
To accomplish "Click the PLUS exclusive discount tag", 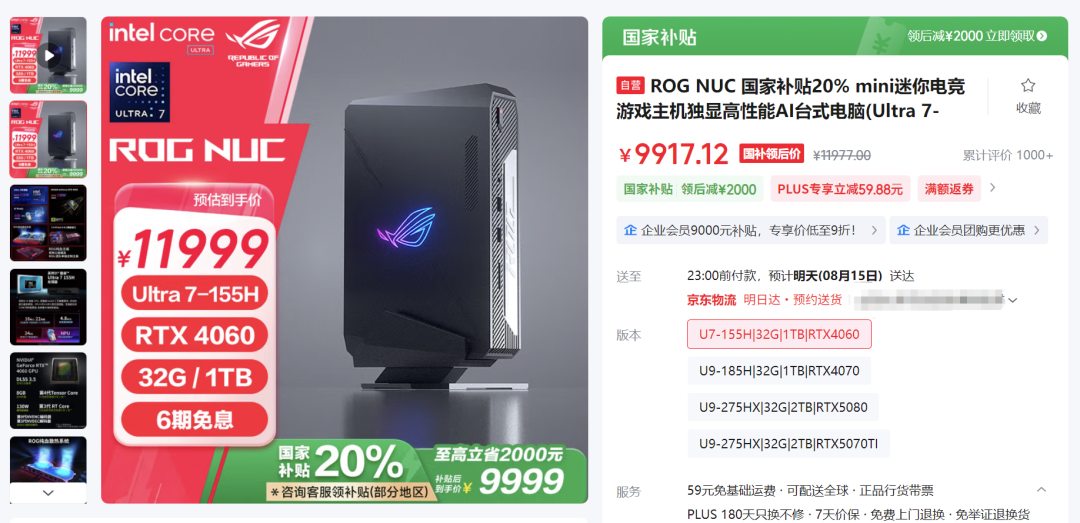I will pos(840,189).
